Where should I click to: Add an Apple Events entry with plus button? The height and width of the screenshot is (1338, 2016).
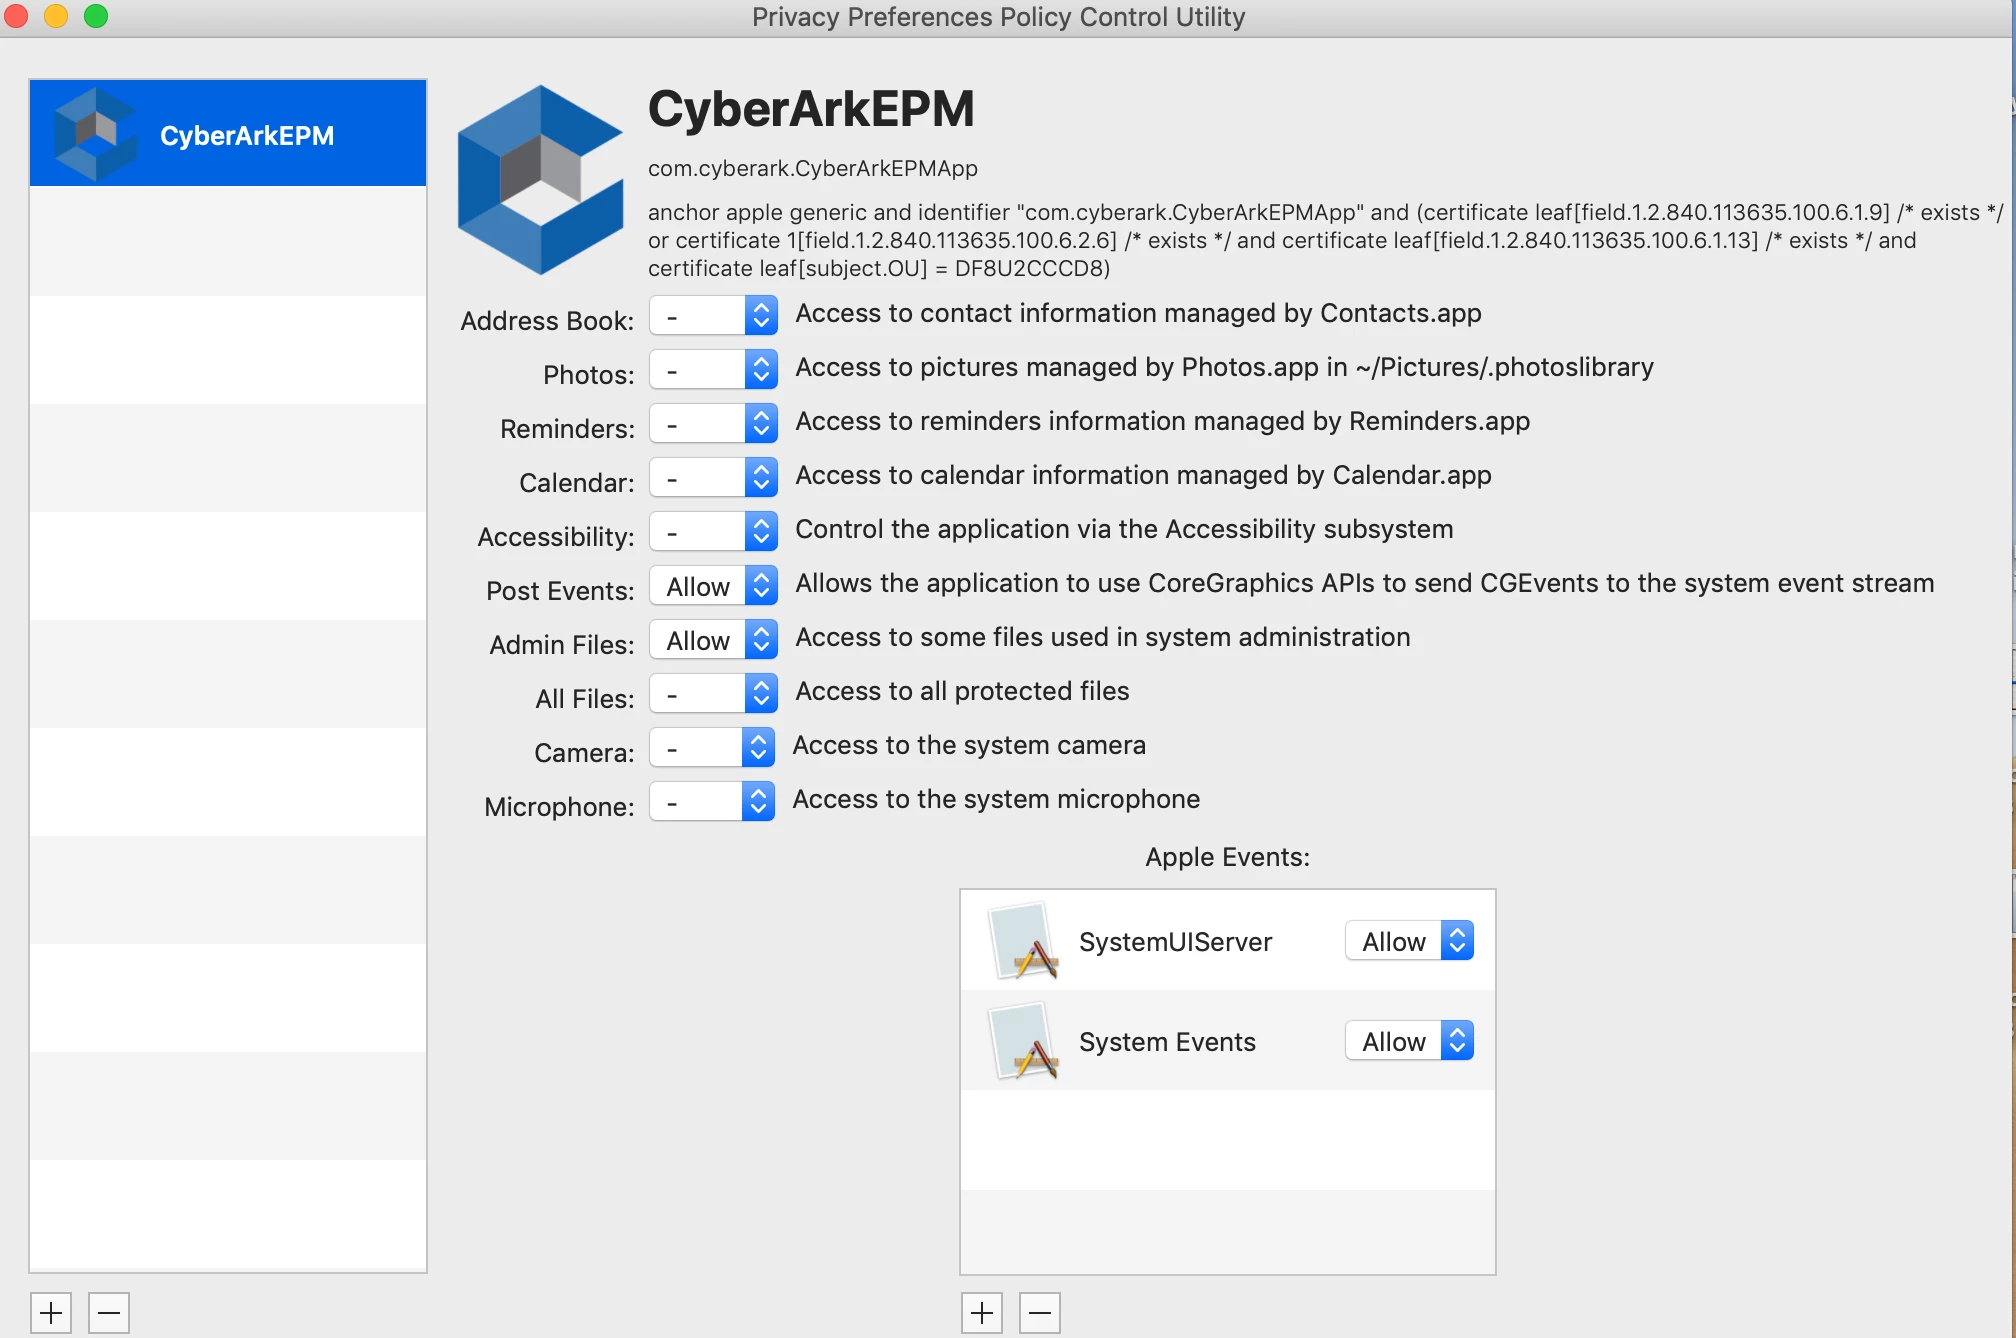click(981, 1312)
